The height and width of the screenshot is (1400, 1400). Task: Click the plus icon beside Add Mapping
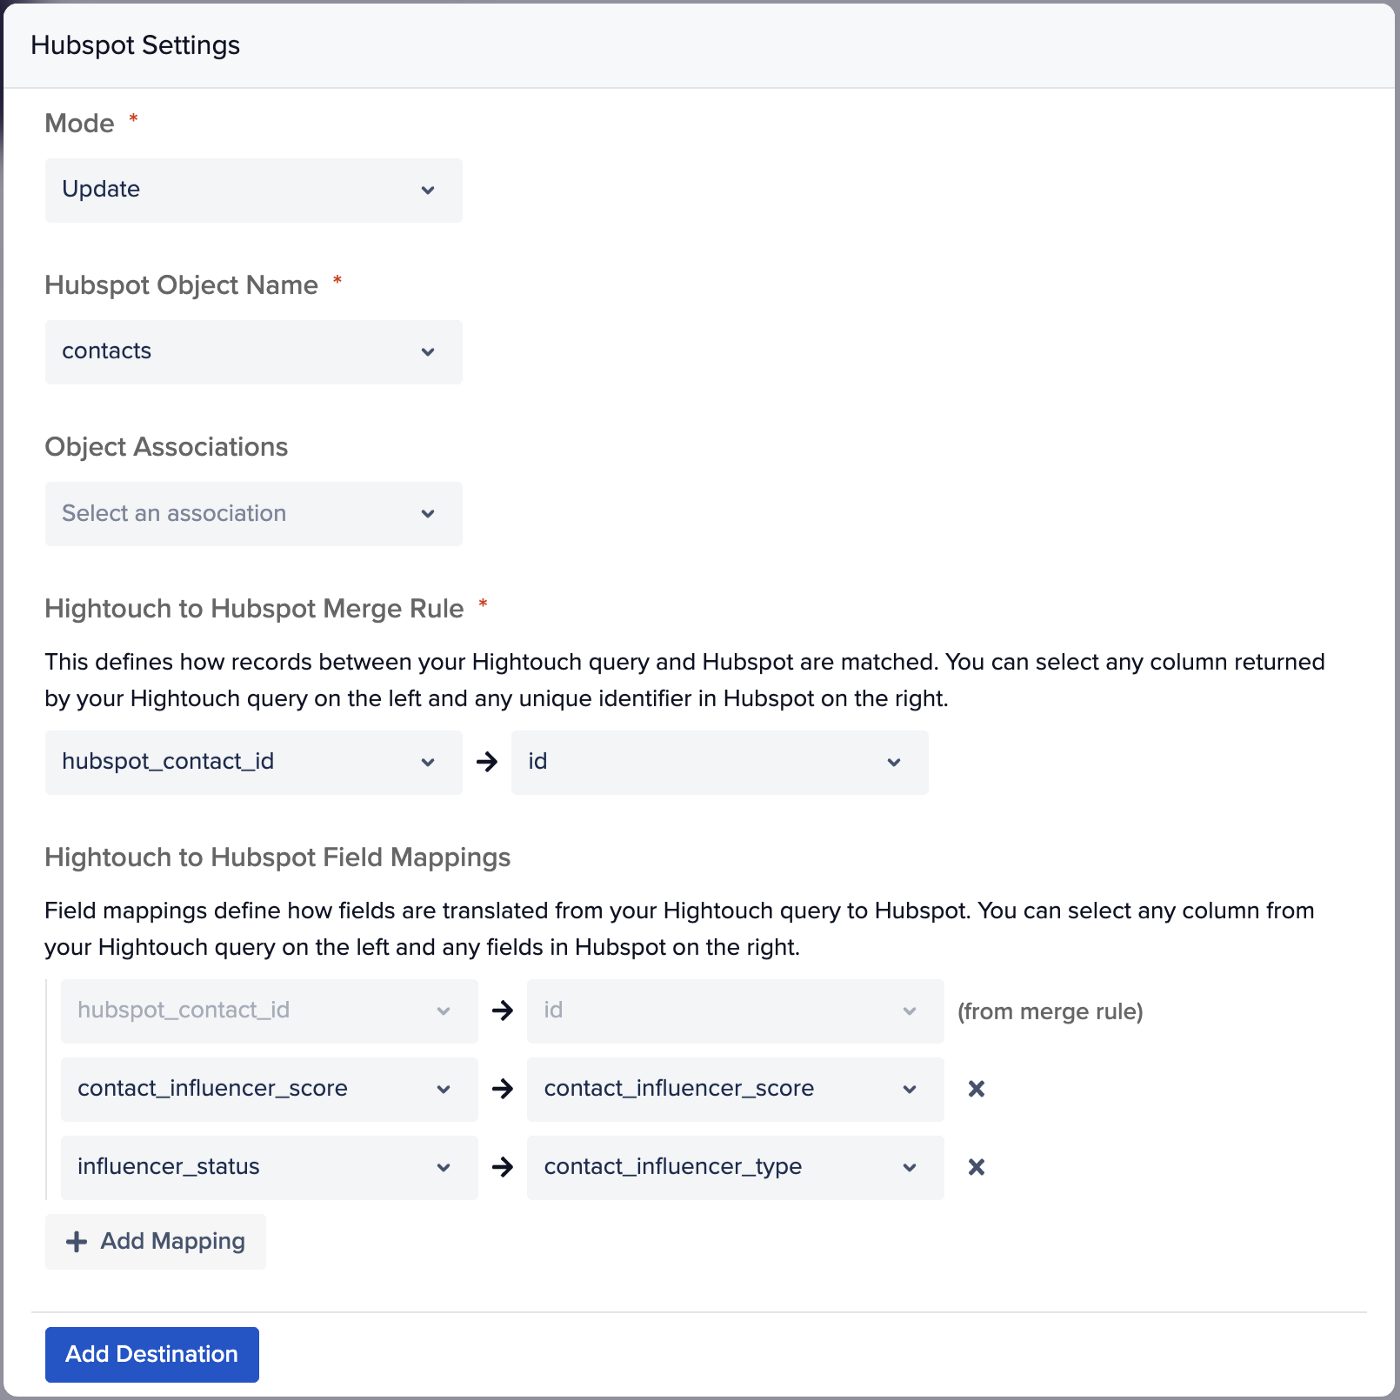[76, 1242]
